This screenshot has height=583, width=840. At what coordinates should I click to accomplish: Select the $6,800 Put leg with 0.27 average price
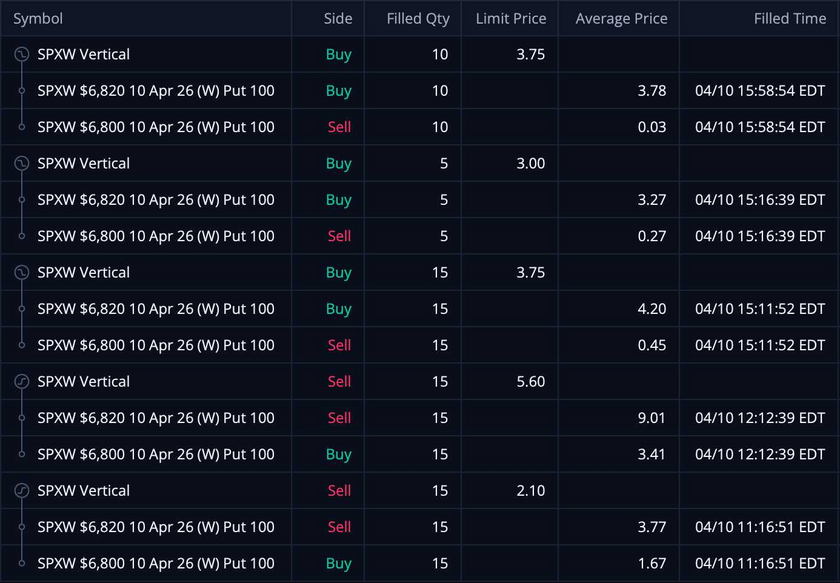click(x=155, y=237)
